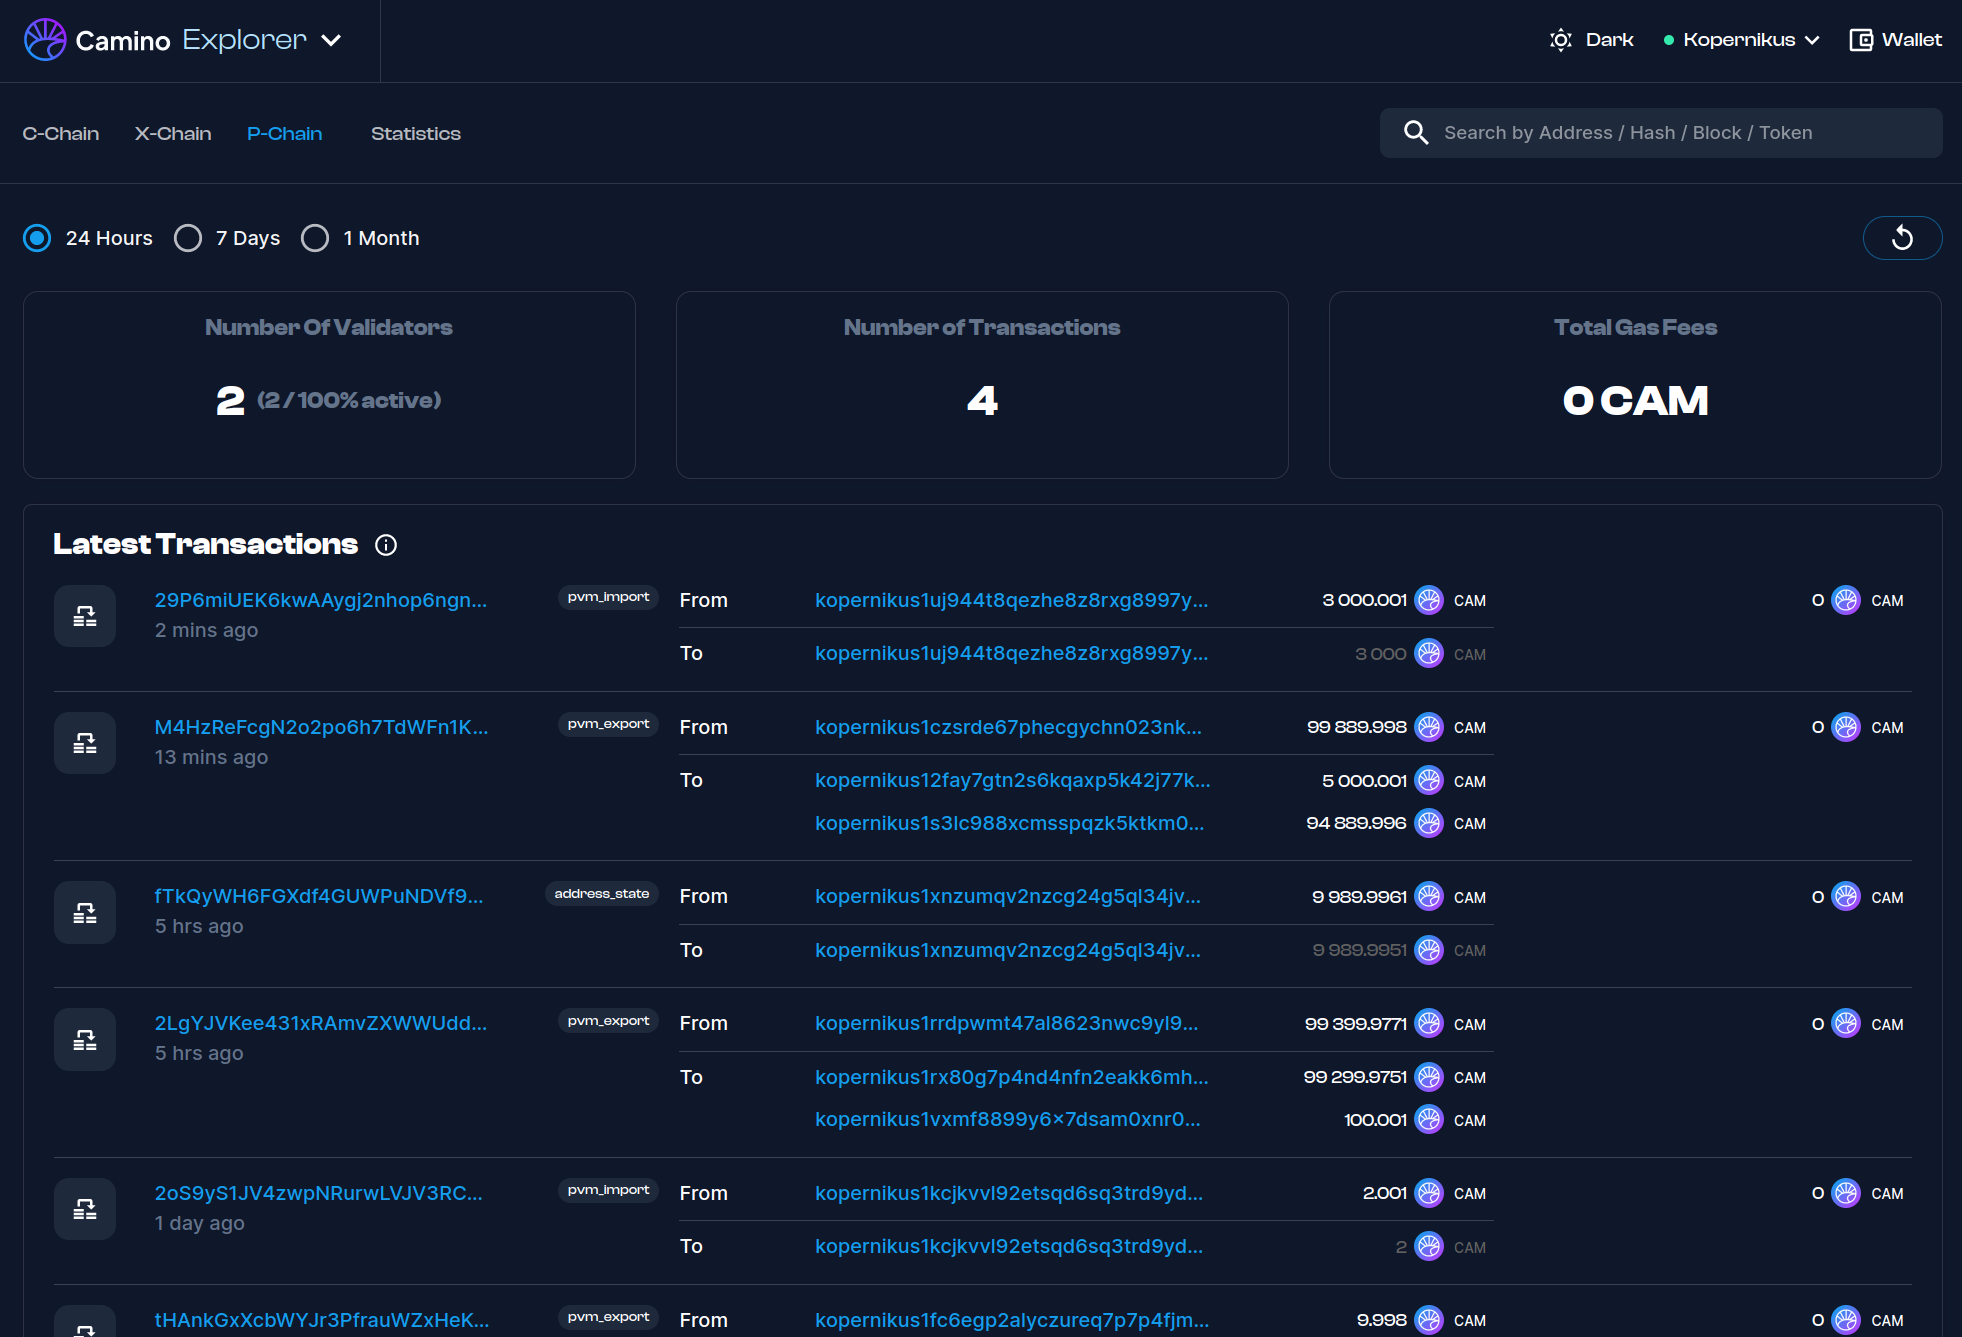
Task: Click the search magnifier icon
Action: 1415,133
